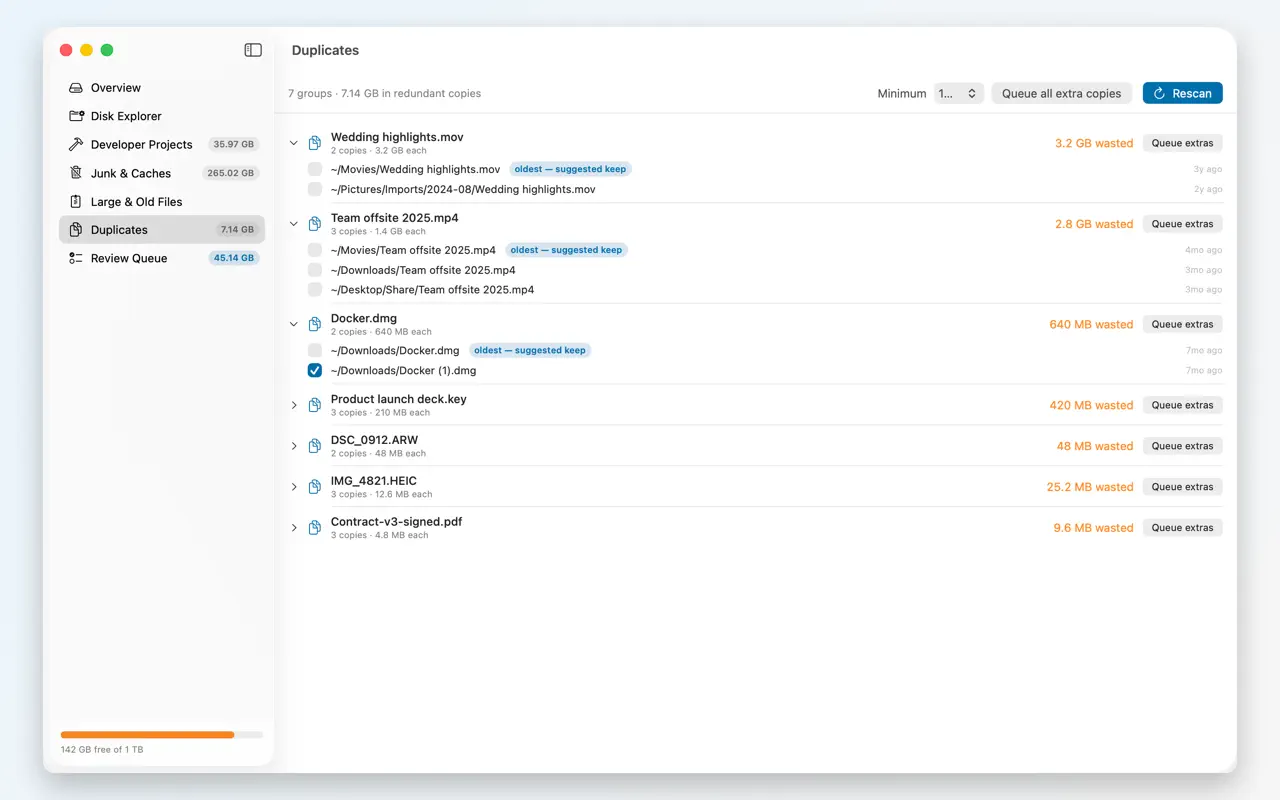1280x800 pixels.
Task: Click file icon beside Team offsite 2025.mp4
Action: point(314,224)
